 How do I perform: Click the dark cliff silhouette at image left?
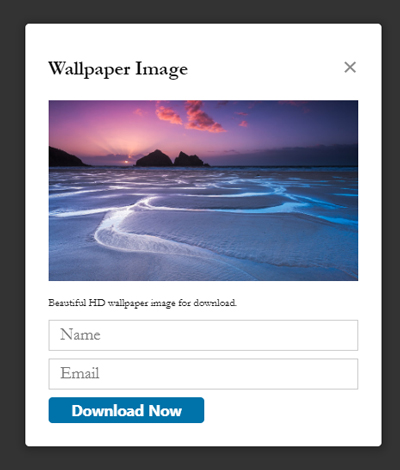[67, 157]
